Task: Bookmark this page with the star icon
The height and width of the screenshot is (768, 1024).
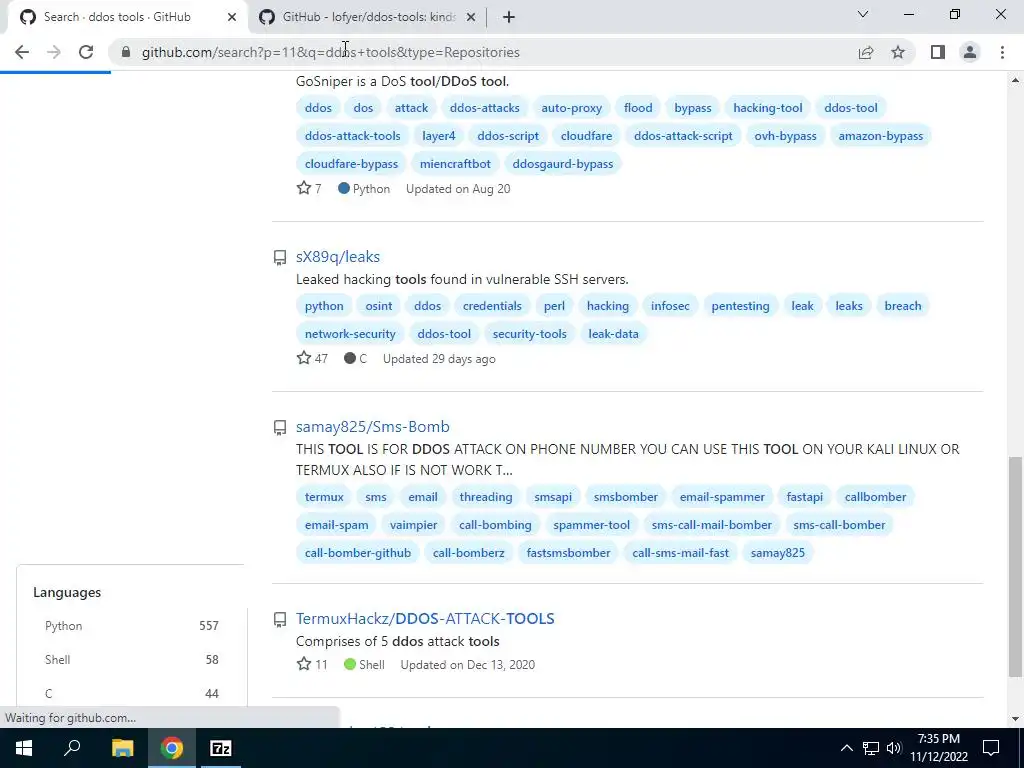Action: (x=898, y=52)
